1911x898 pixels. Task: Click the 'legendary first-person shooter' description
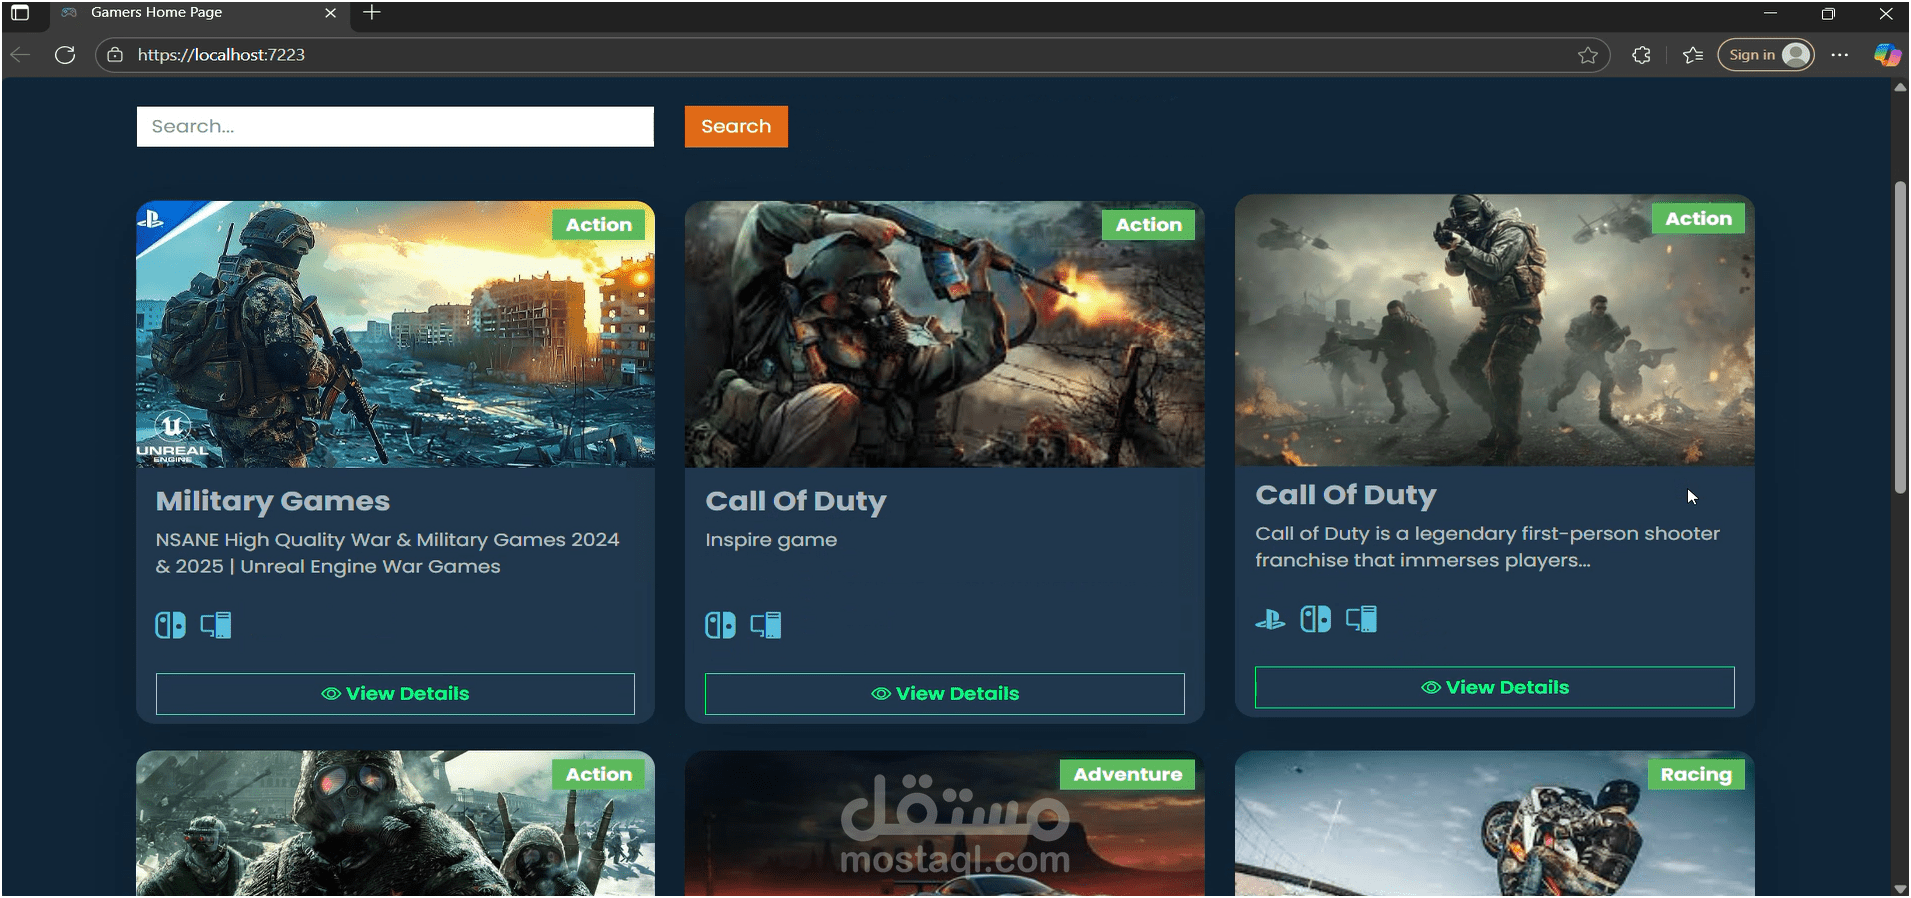[1487, 547]
